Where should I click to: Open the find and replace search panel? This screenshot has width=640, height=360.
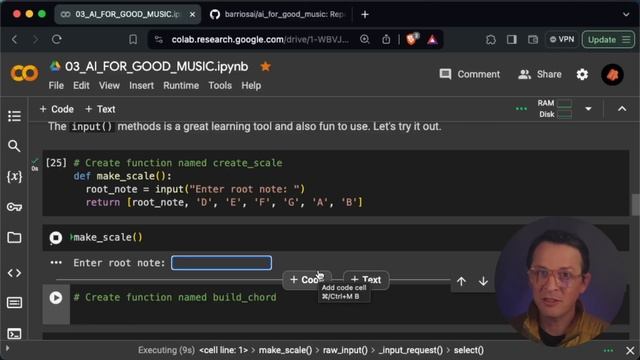click(14, 146)
